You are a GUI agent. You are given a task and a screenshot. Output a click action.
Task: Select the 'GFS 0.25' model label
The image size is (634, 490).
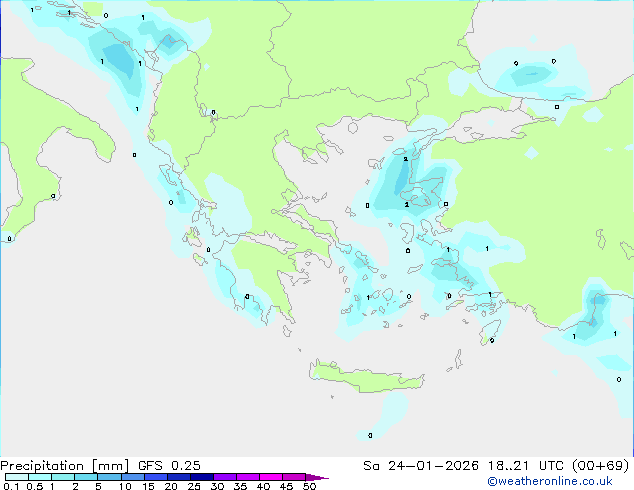point(169,466)
